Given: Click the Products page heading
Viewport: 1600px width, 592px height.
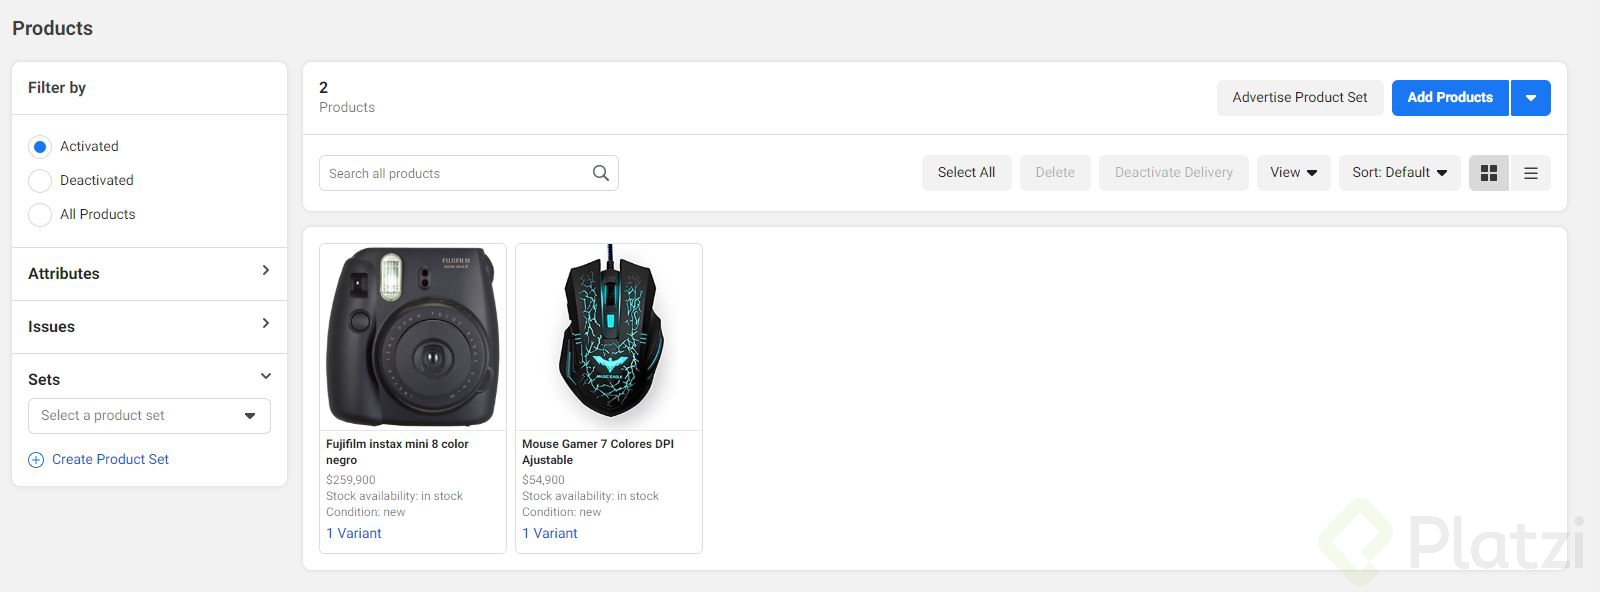Looking at the screenshot, I should pyautogui.click(x=52, y=29).
